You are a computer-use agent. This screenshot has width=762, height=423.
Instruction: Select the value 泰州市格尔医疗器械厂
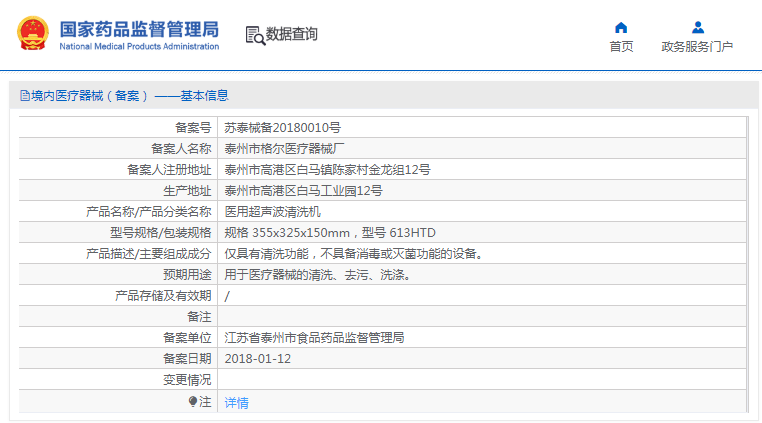coord(284,149)
